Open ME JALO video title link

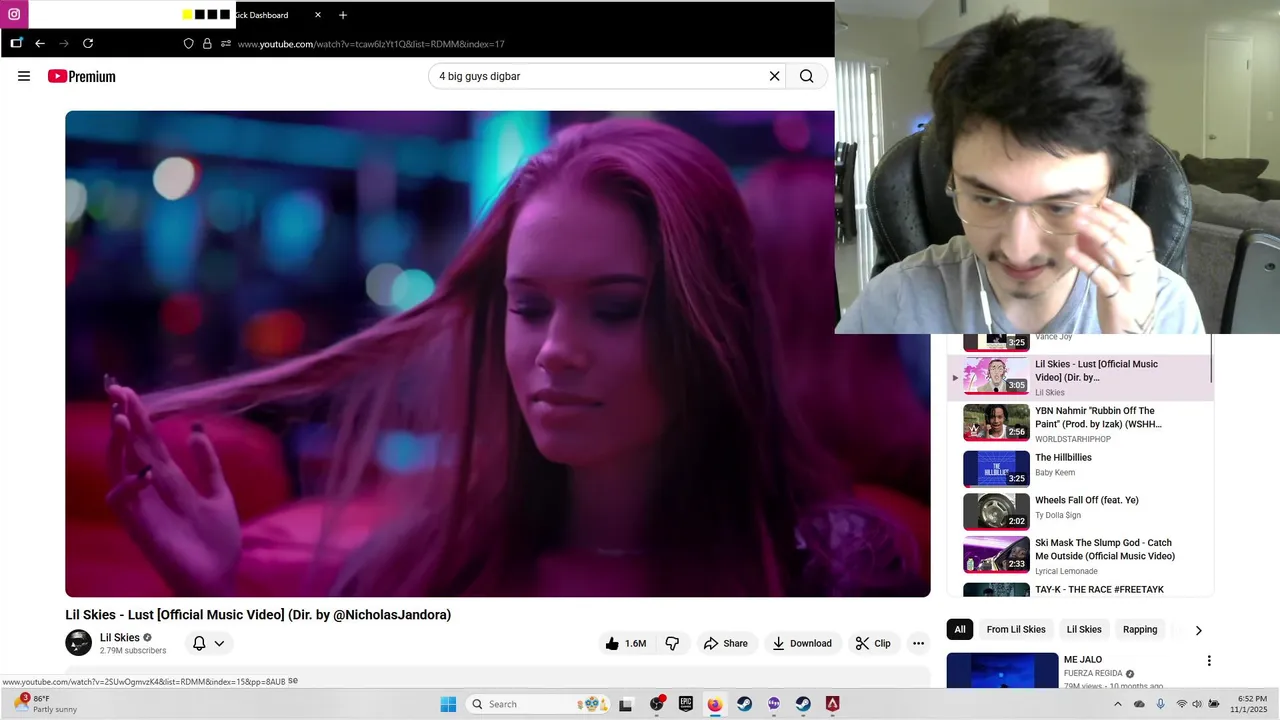(x=1083, y=660)
